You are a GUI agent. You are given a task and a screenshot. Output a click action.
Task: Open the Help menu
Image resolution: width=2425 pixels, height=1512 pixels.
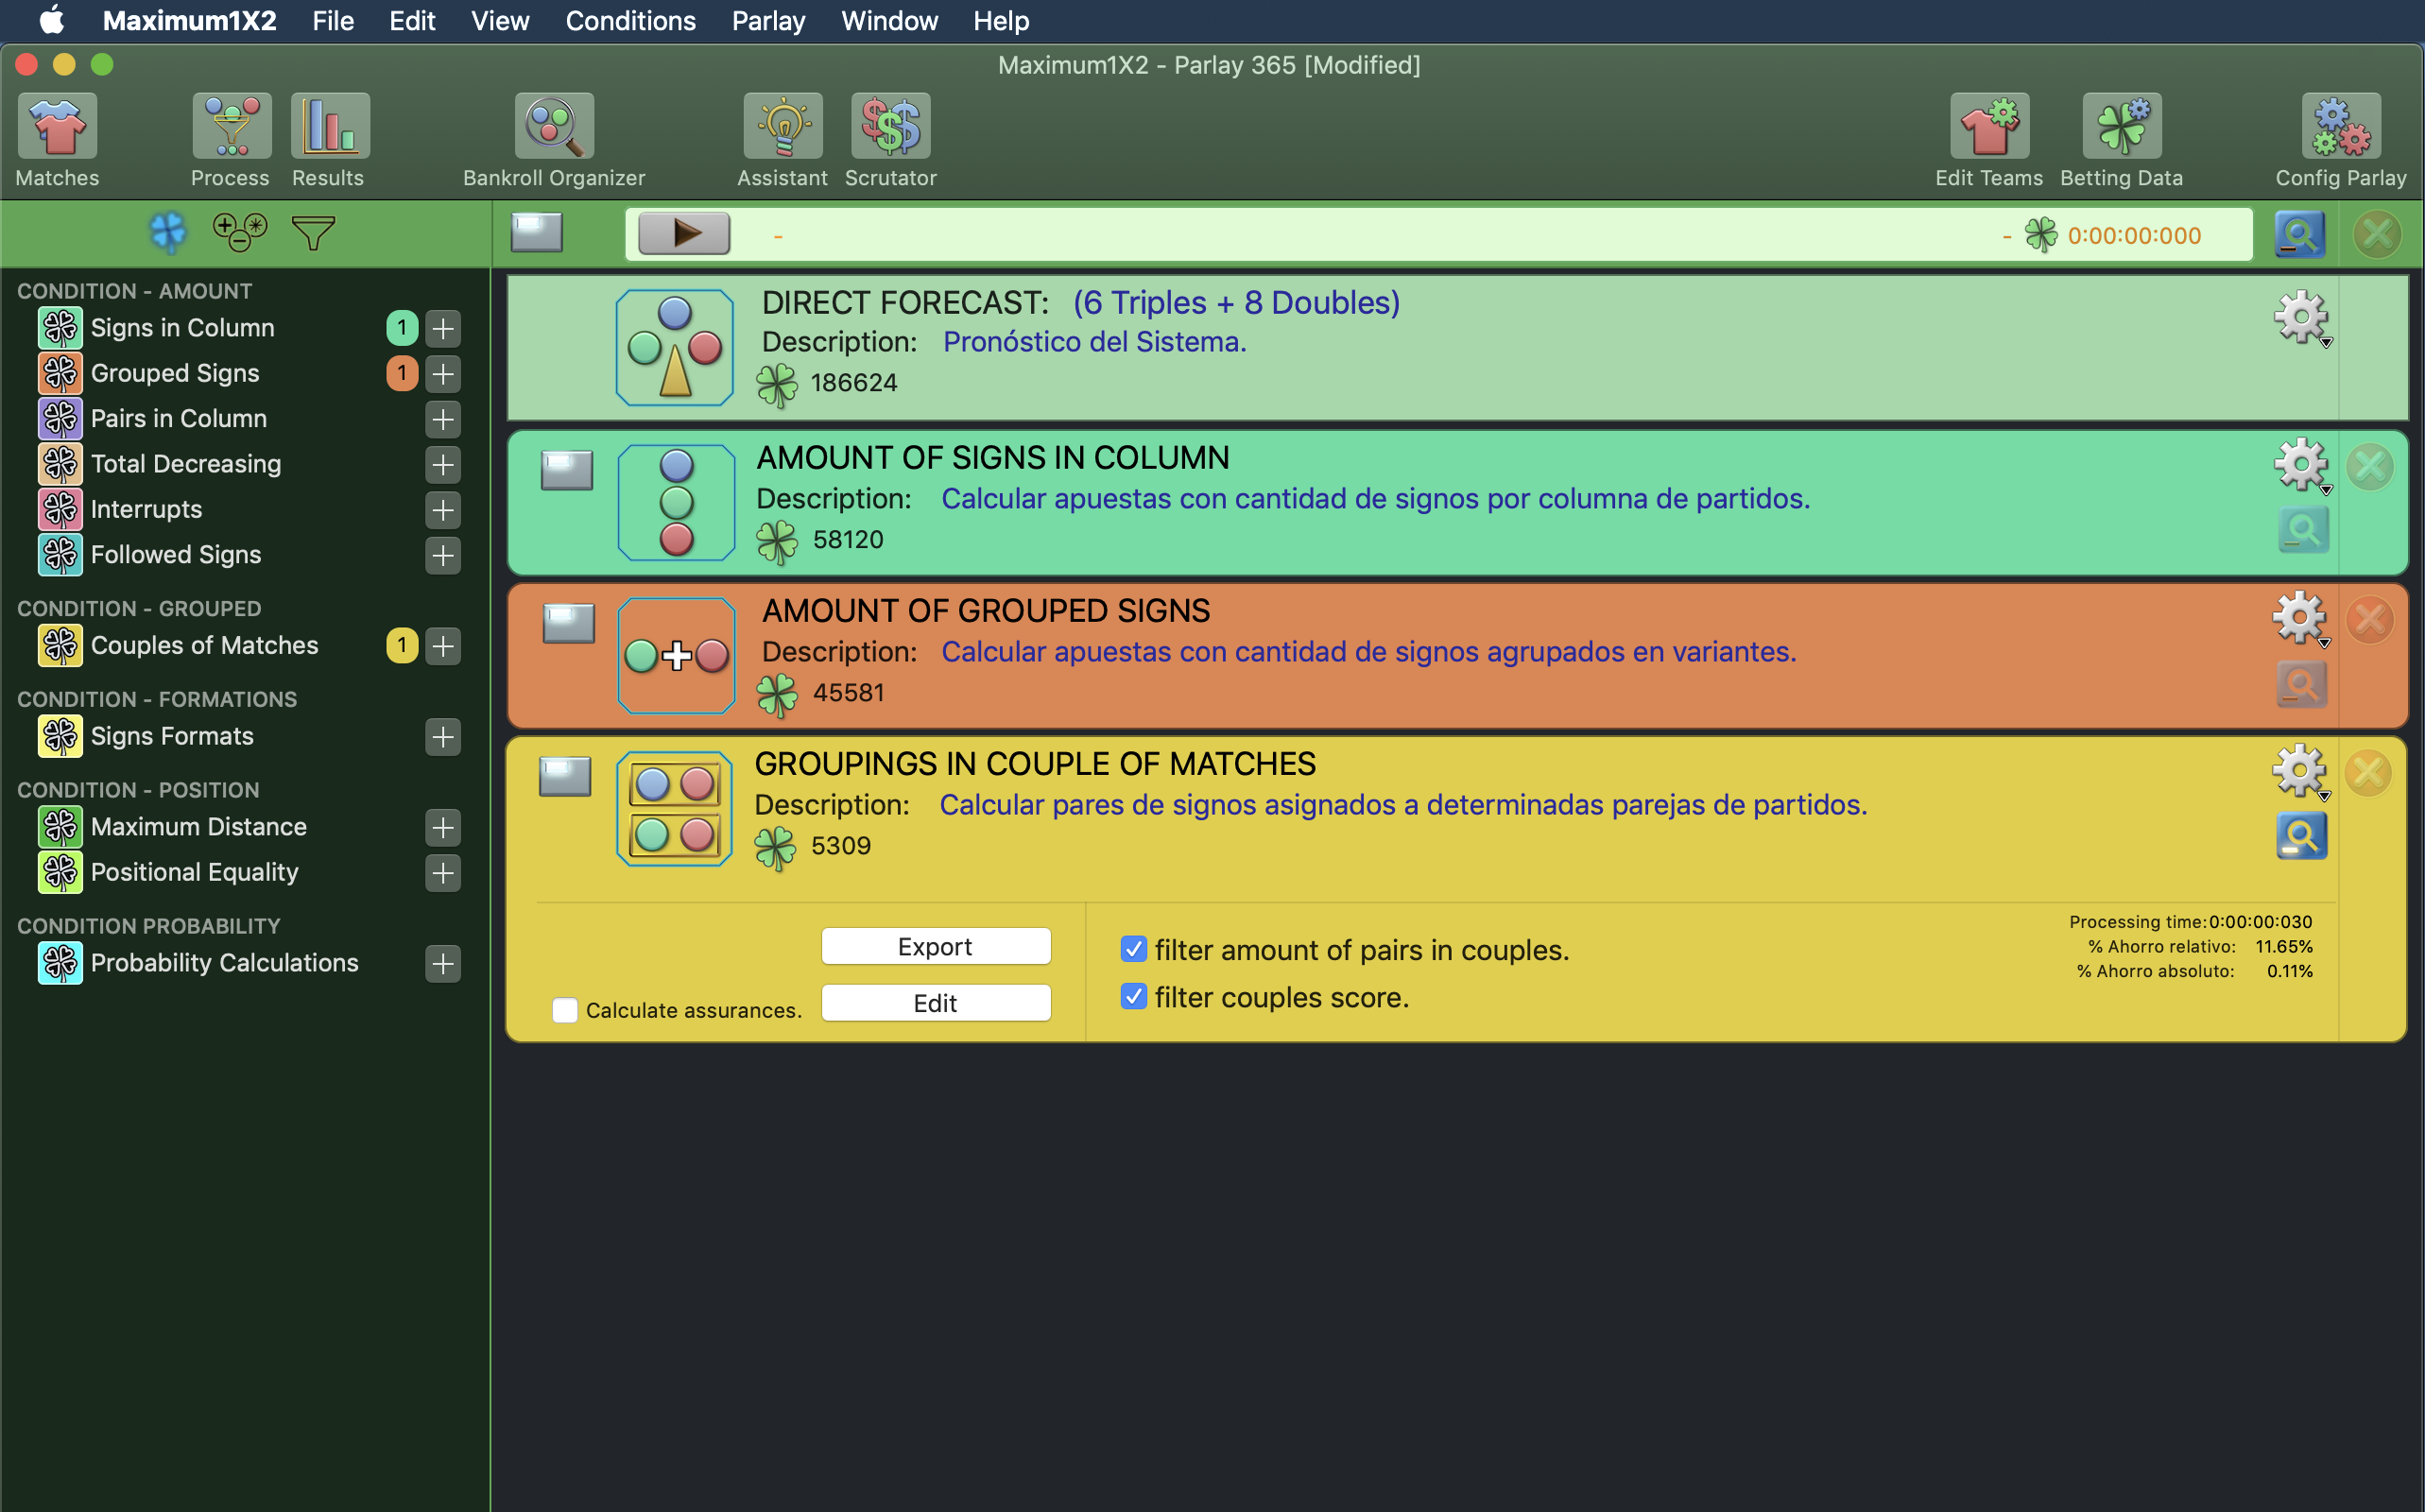point(1001,20)
